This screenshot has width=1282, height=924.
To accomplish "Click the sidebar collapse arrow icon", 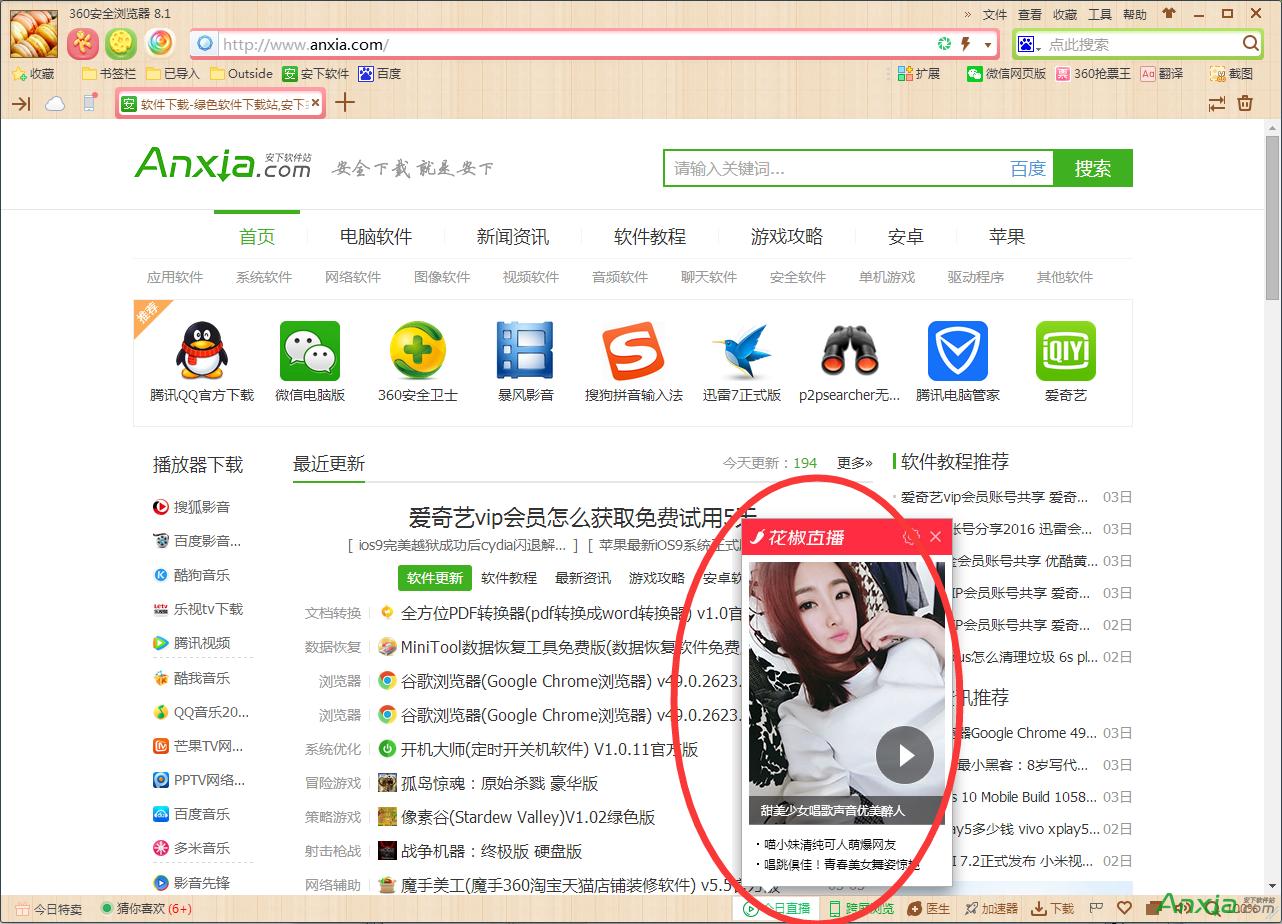I will tap(21, 103).
